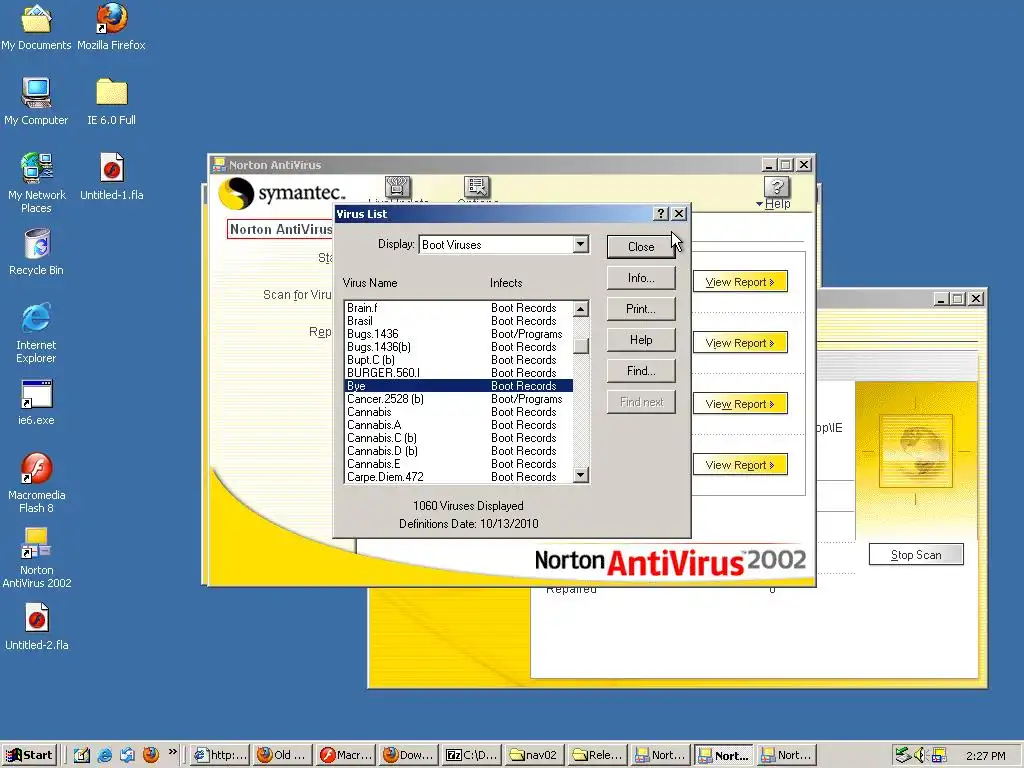Image resolution: width=1024 pixels, height=768 pixels.
Task: Select the Recycle Bin icon
Action: coord(37,252)
